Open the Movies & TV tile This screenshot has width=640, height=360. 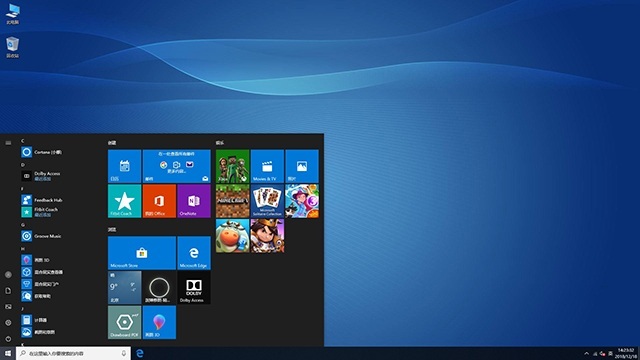click(x=267, y=166)
